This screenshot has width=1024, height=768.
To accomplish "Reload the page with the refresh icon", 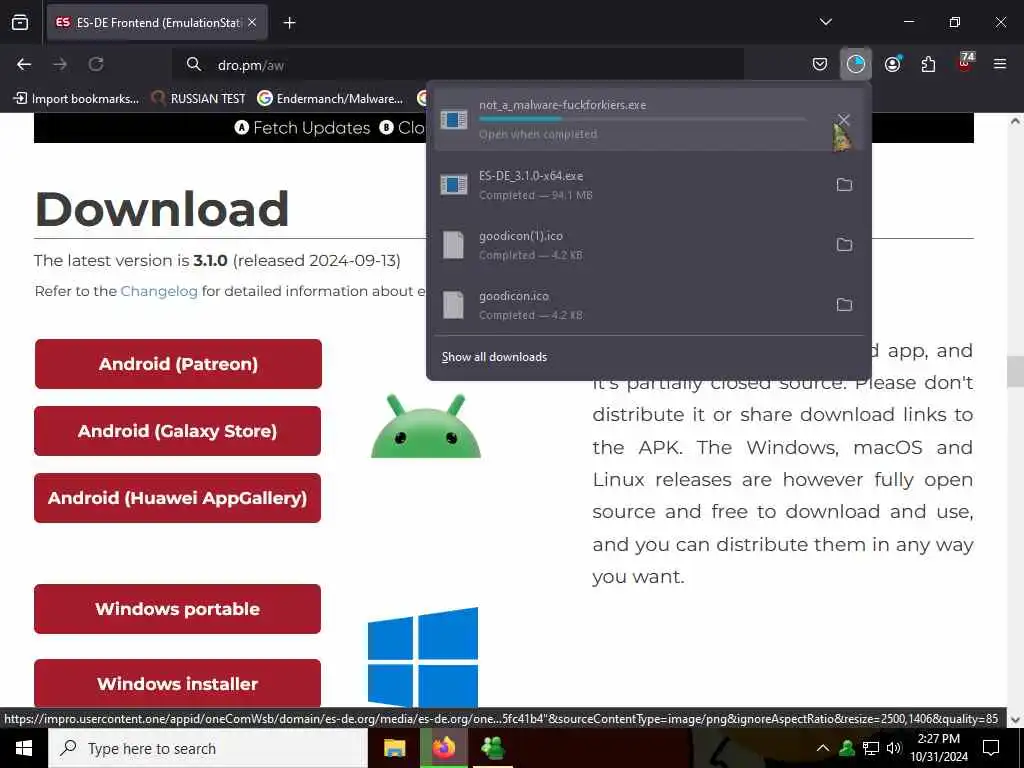I will click(x=96, y=64).
